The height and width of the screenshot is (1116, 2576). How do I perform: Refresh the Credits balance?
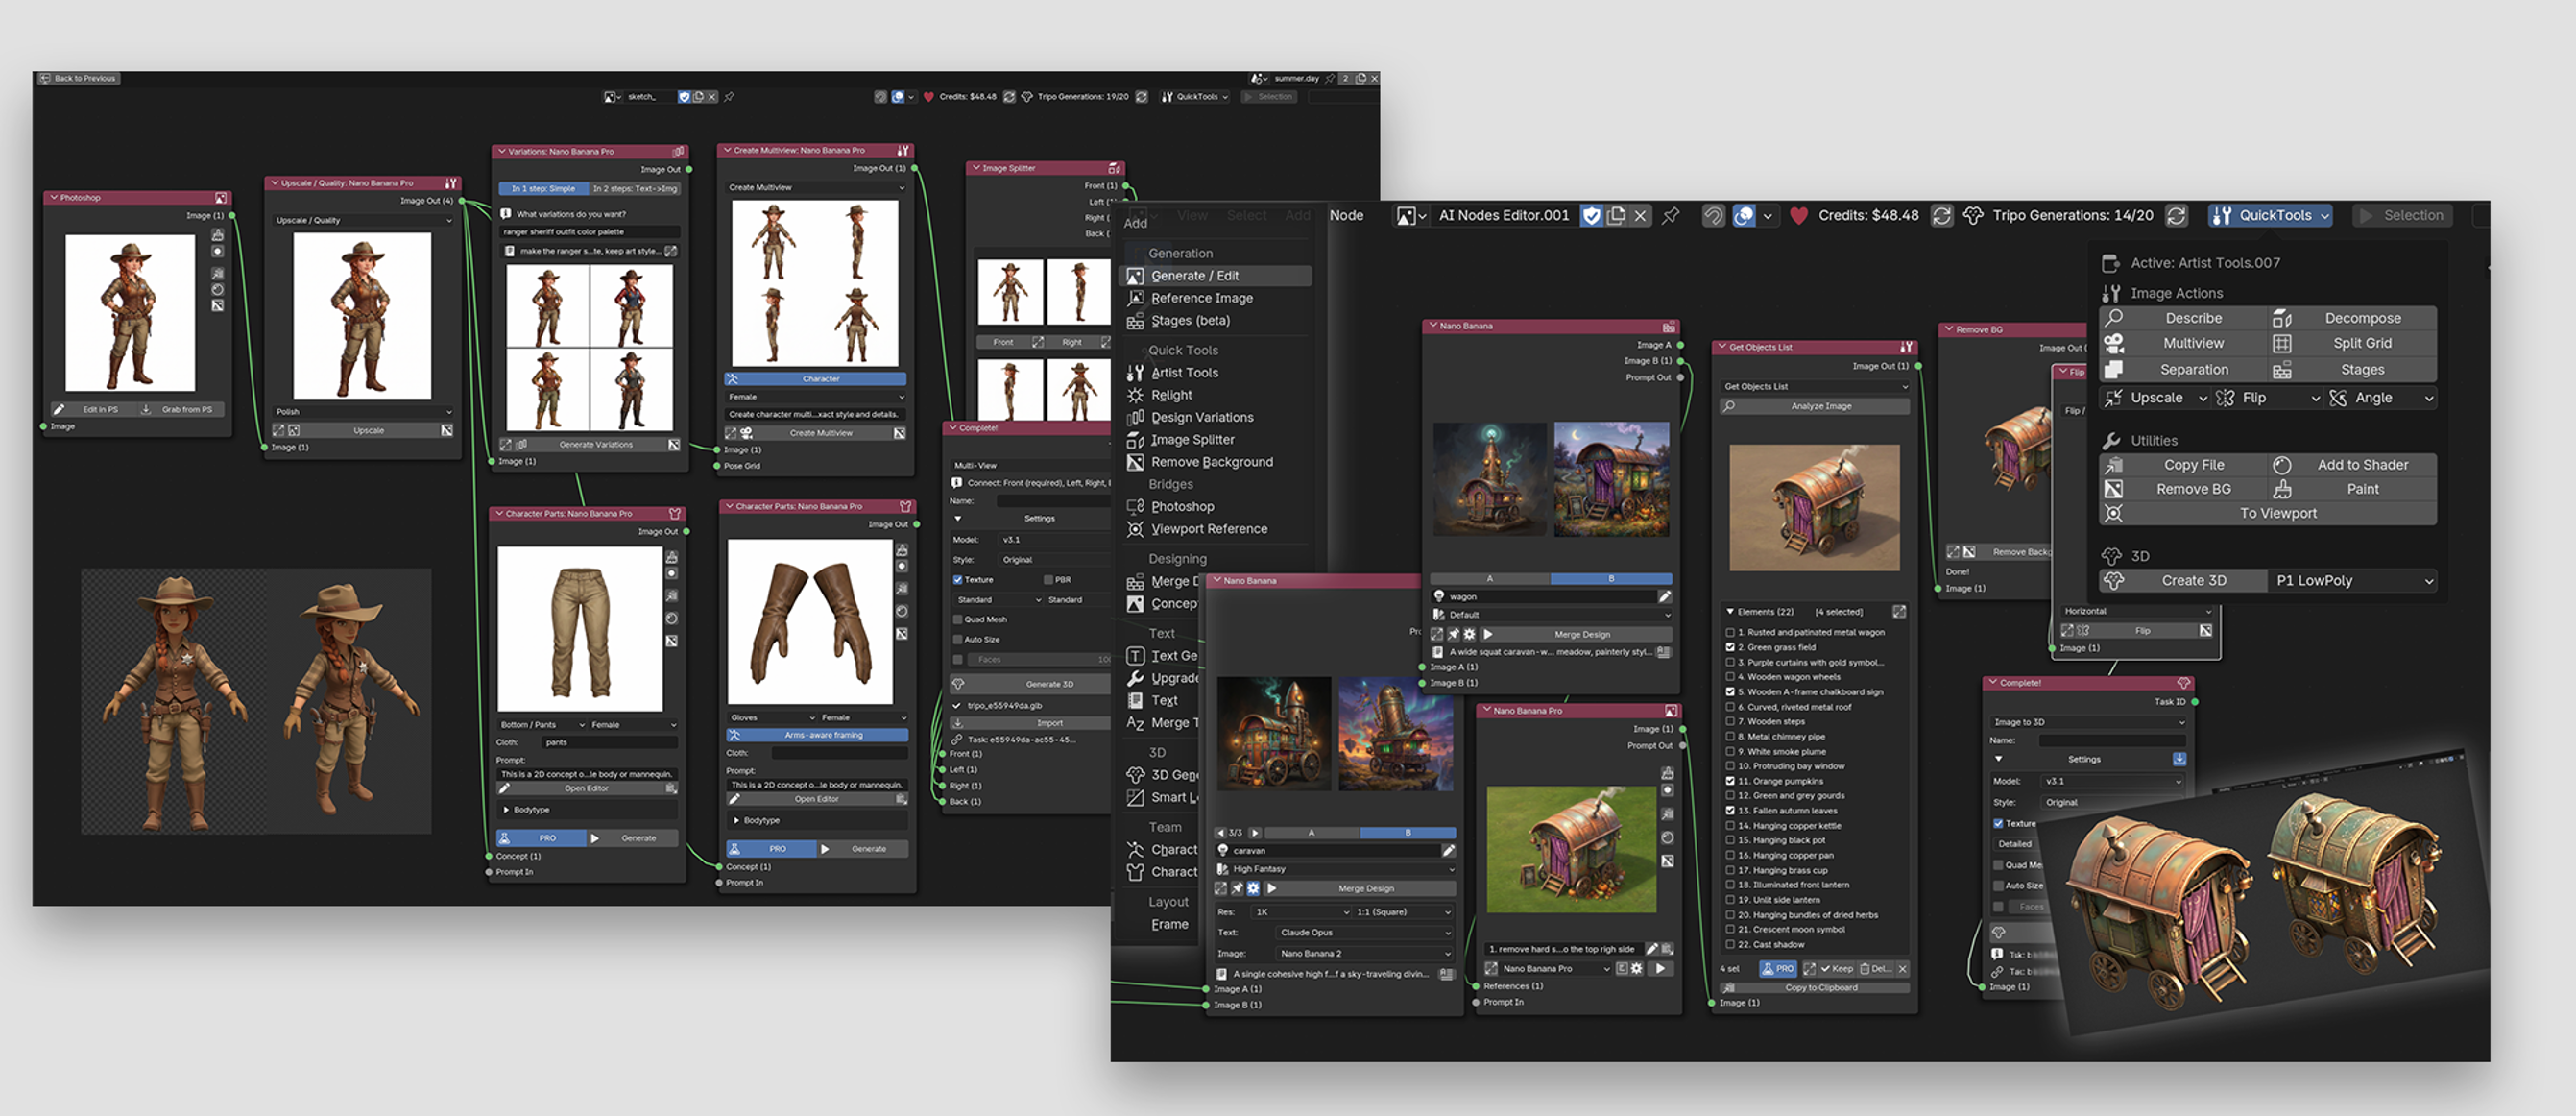click(1942, 215)
